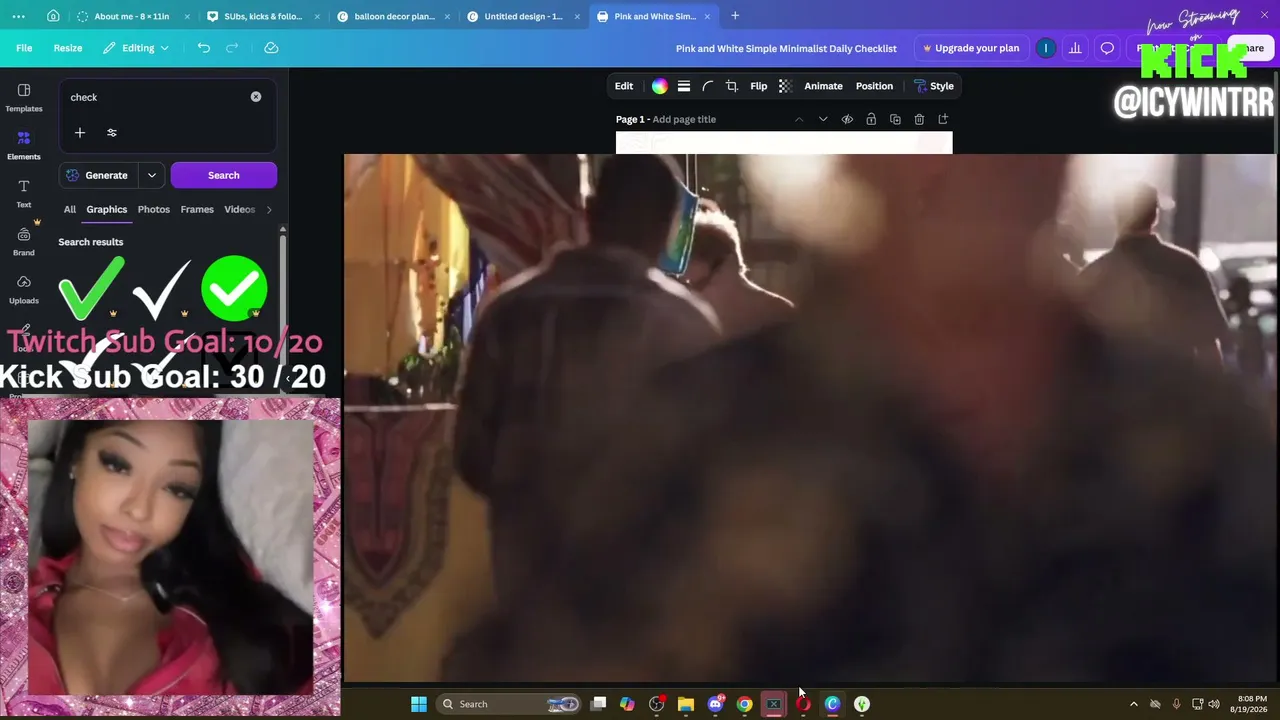This screenshot has width=1280, height=720.
Task: Lock Page 1
Action: pyautogui.click(x=871, y=119)
